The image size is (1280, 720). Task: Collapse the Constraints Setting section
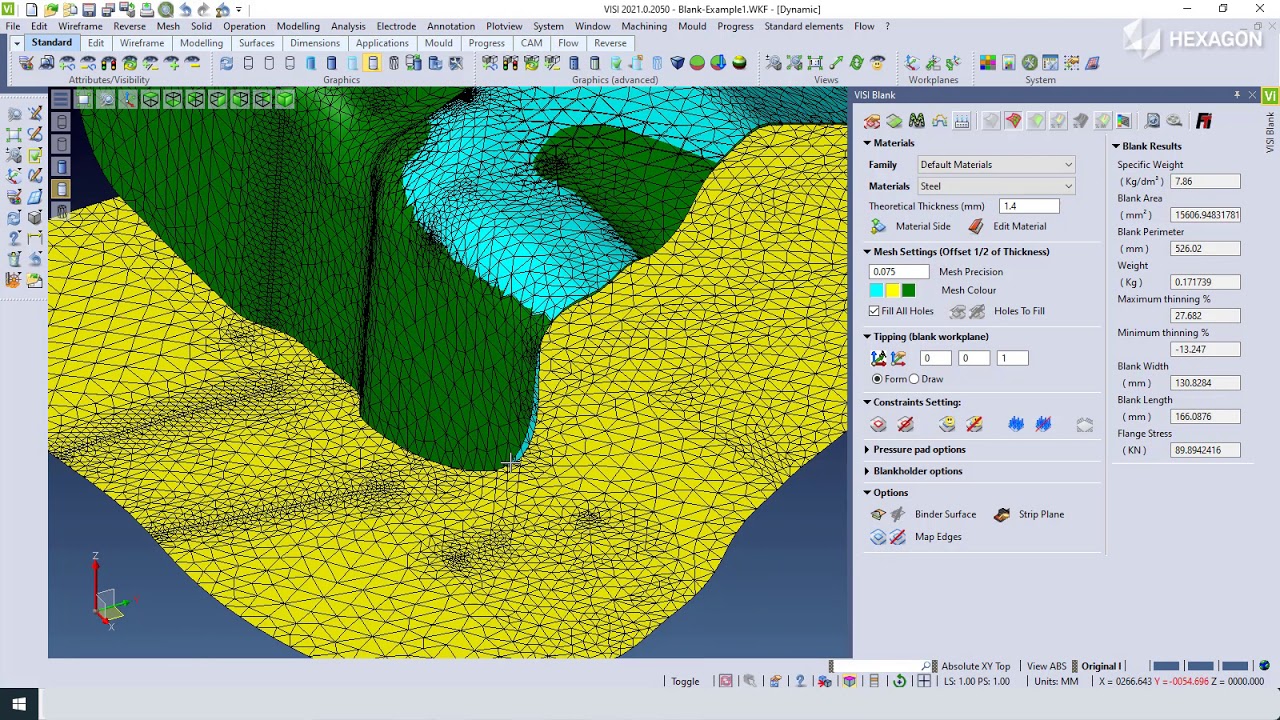867,402
